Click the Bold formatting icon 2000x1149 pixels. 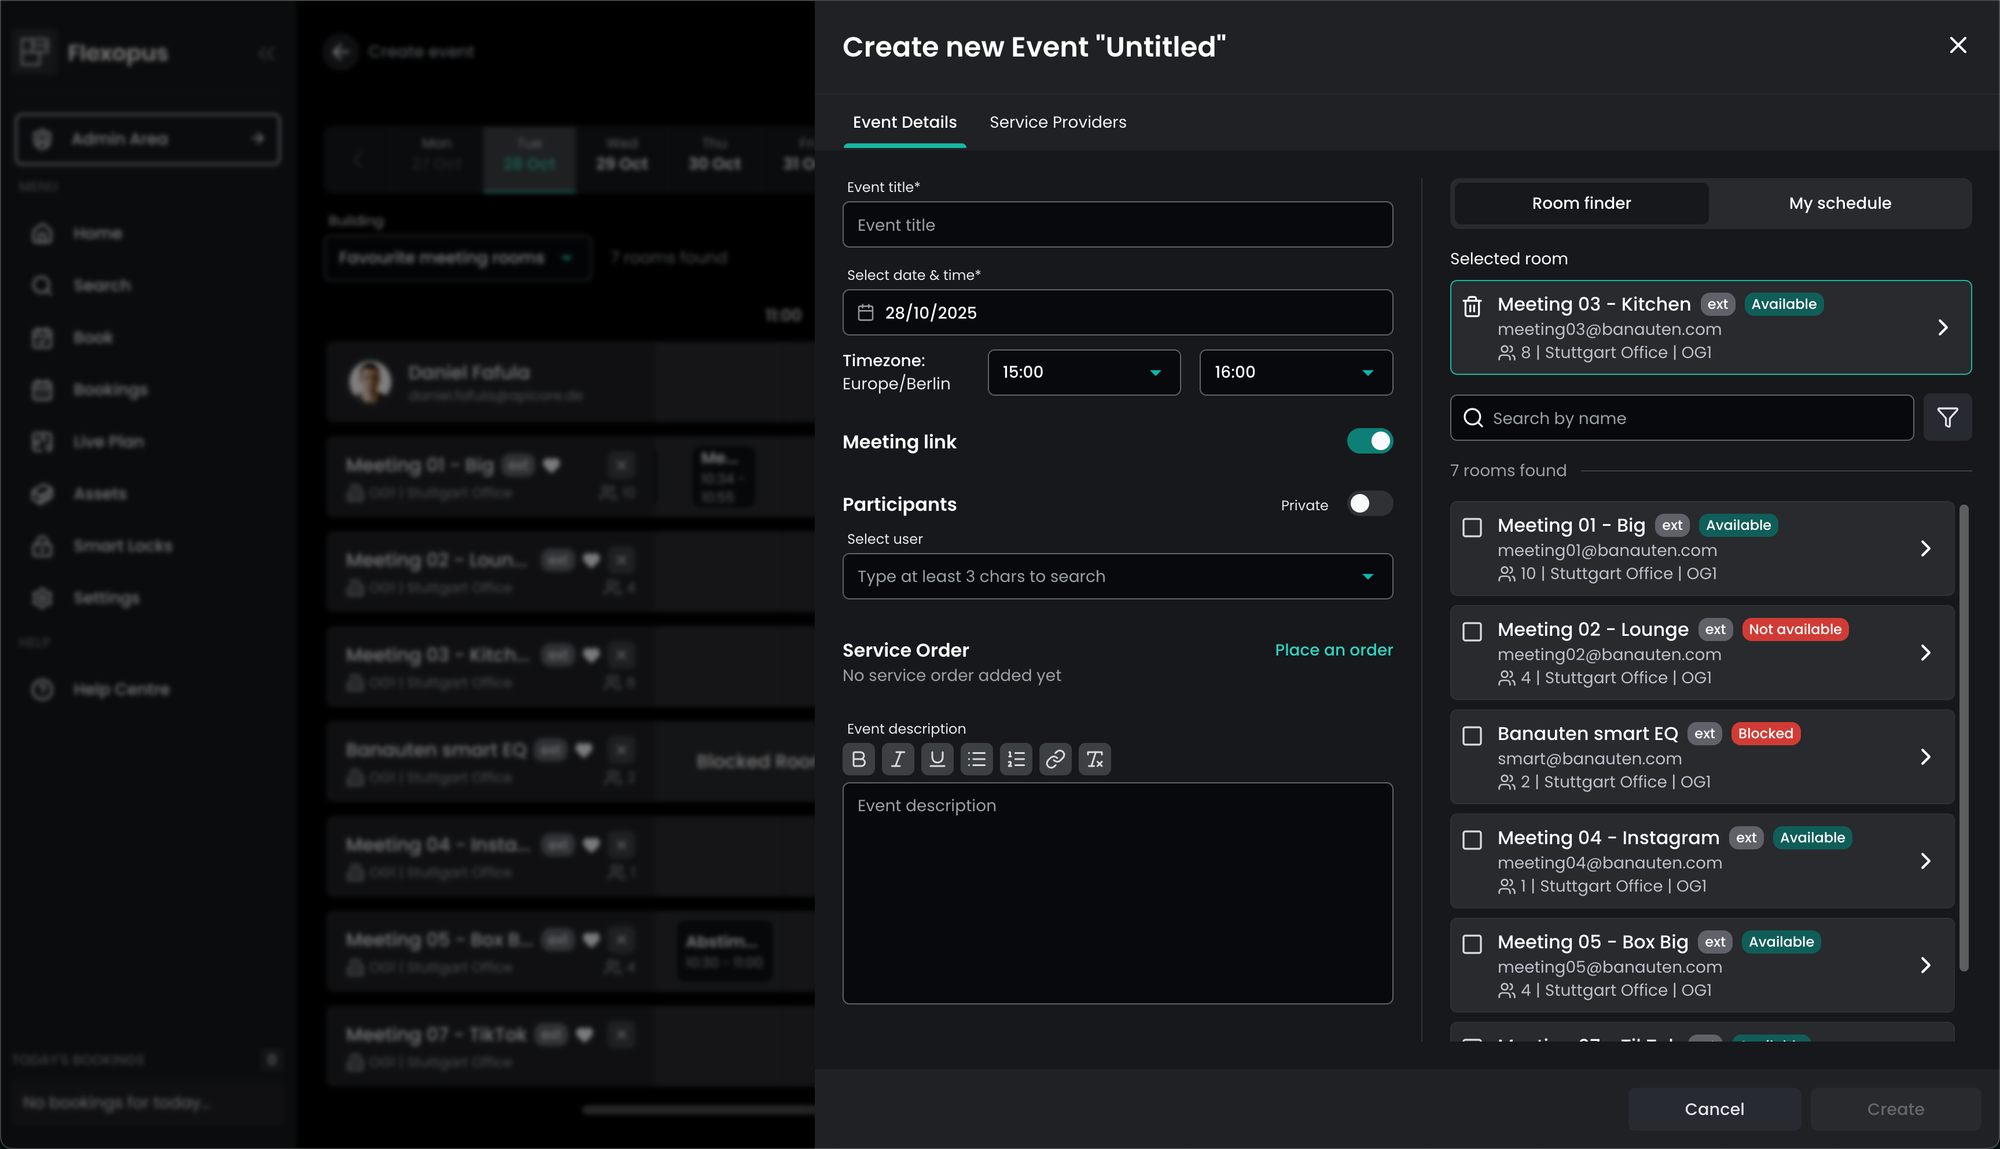coord(858,759)
